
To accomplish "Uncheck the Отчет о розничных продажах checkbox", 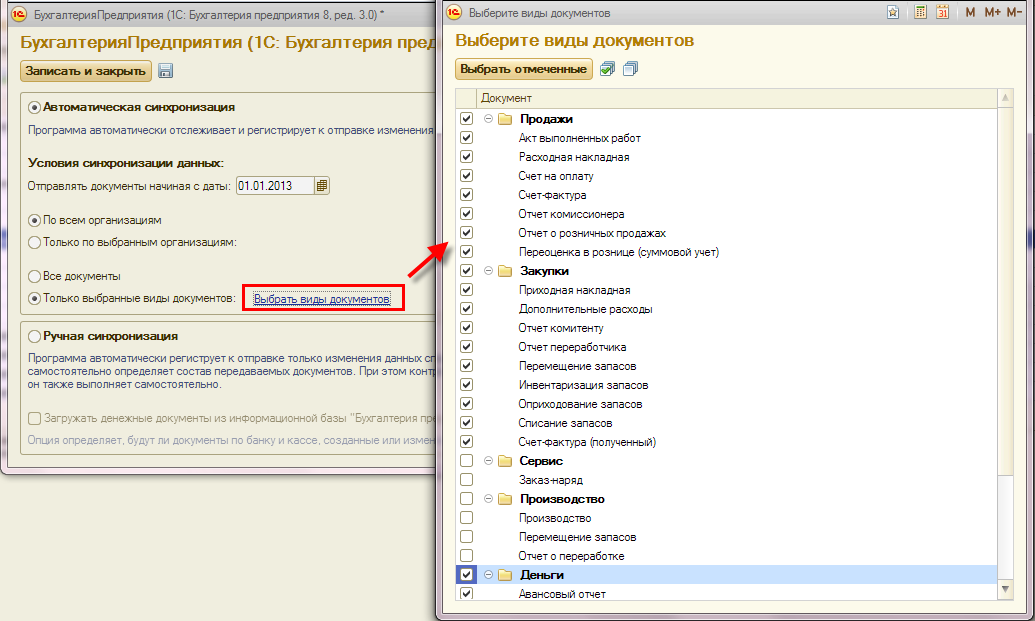I will pos(466,233).
